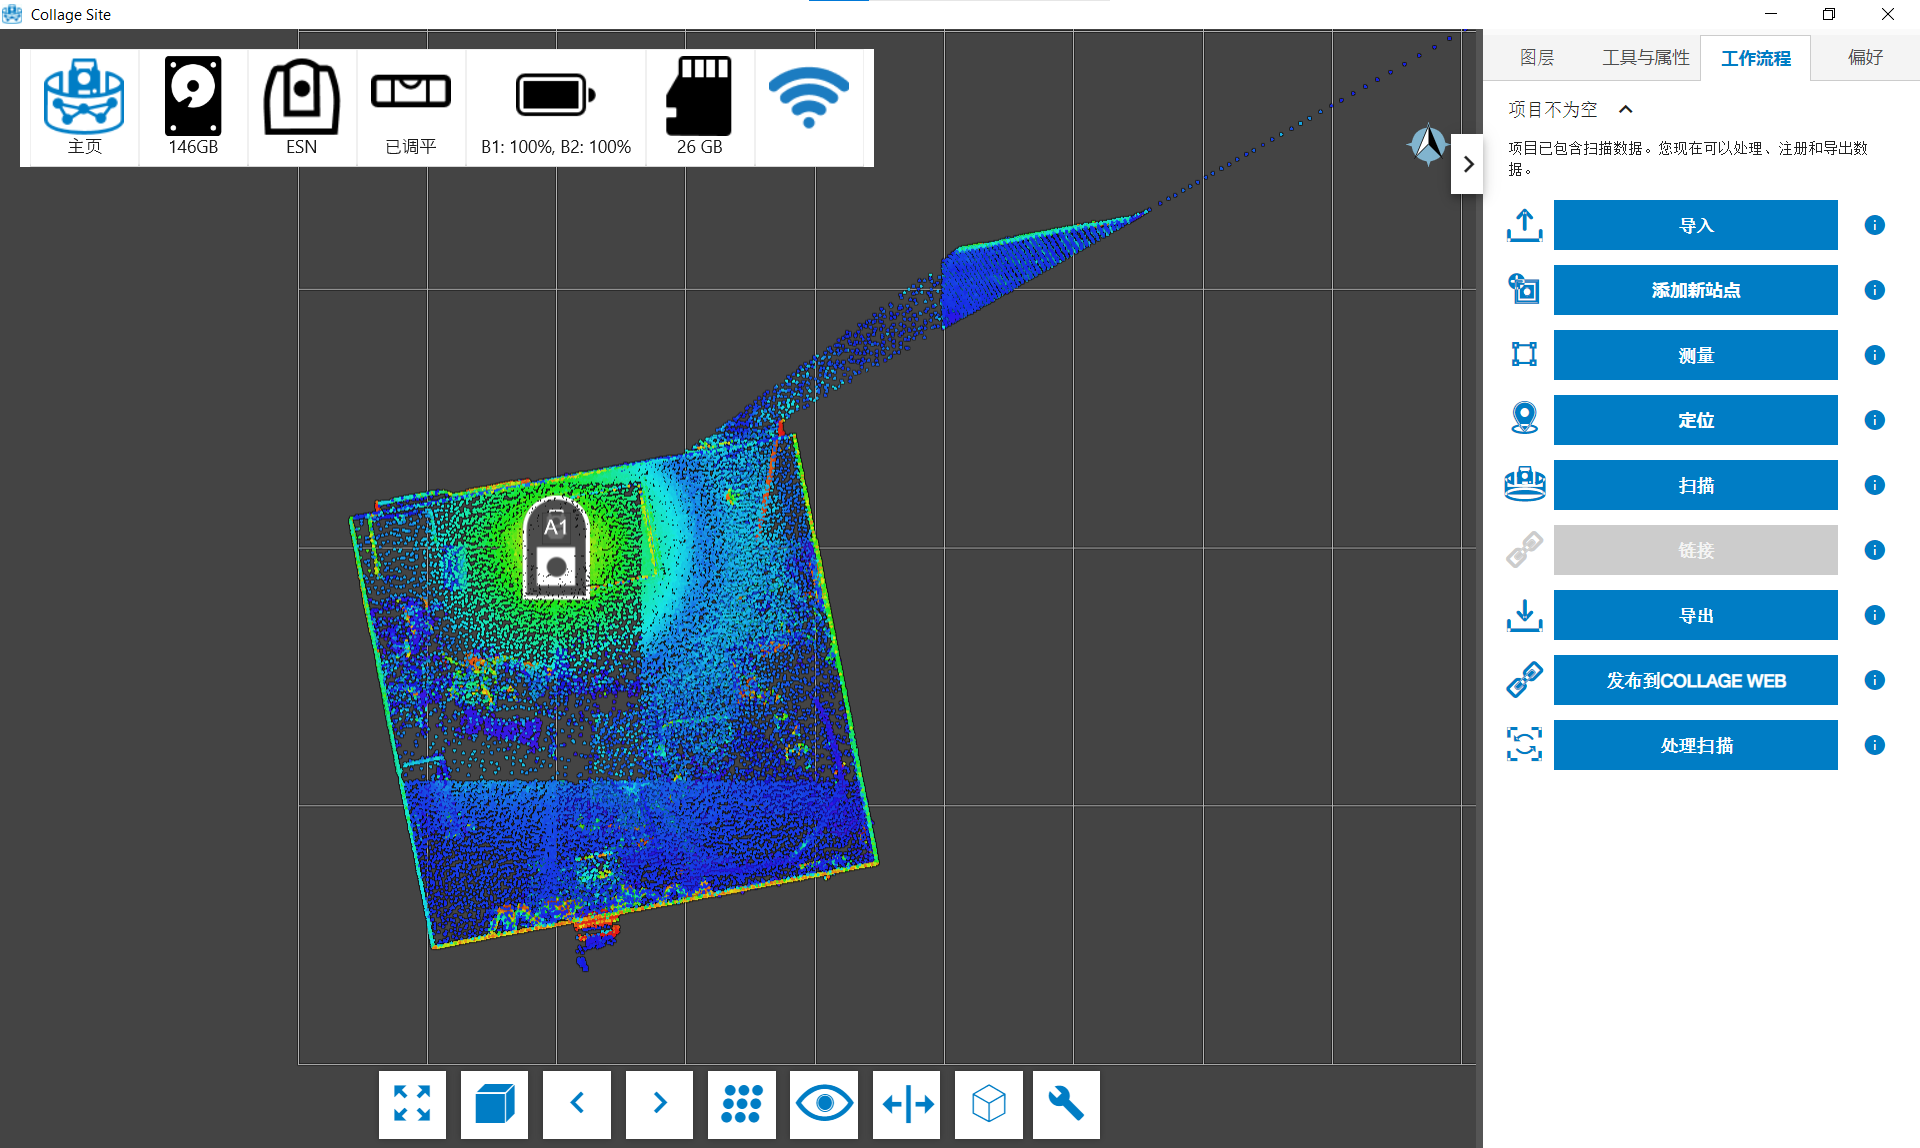This screenshot has width=1920, height=1148.
Task: Collapse the right side panel arrow
Action: click(1467, 164)
